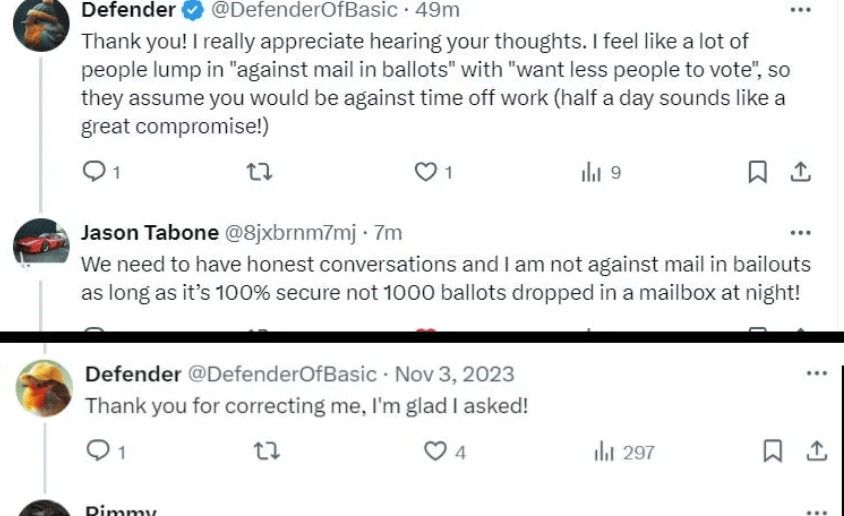Reply to the first Defender tweet
Screen dimensions: 844x516
point(93,172)
